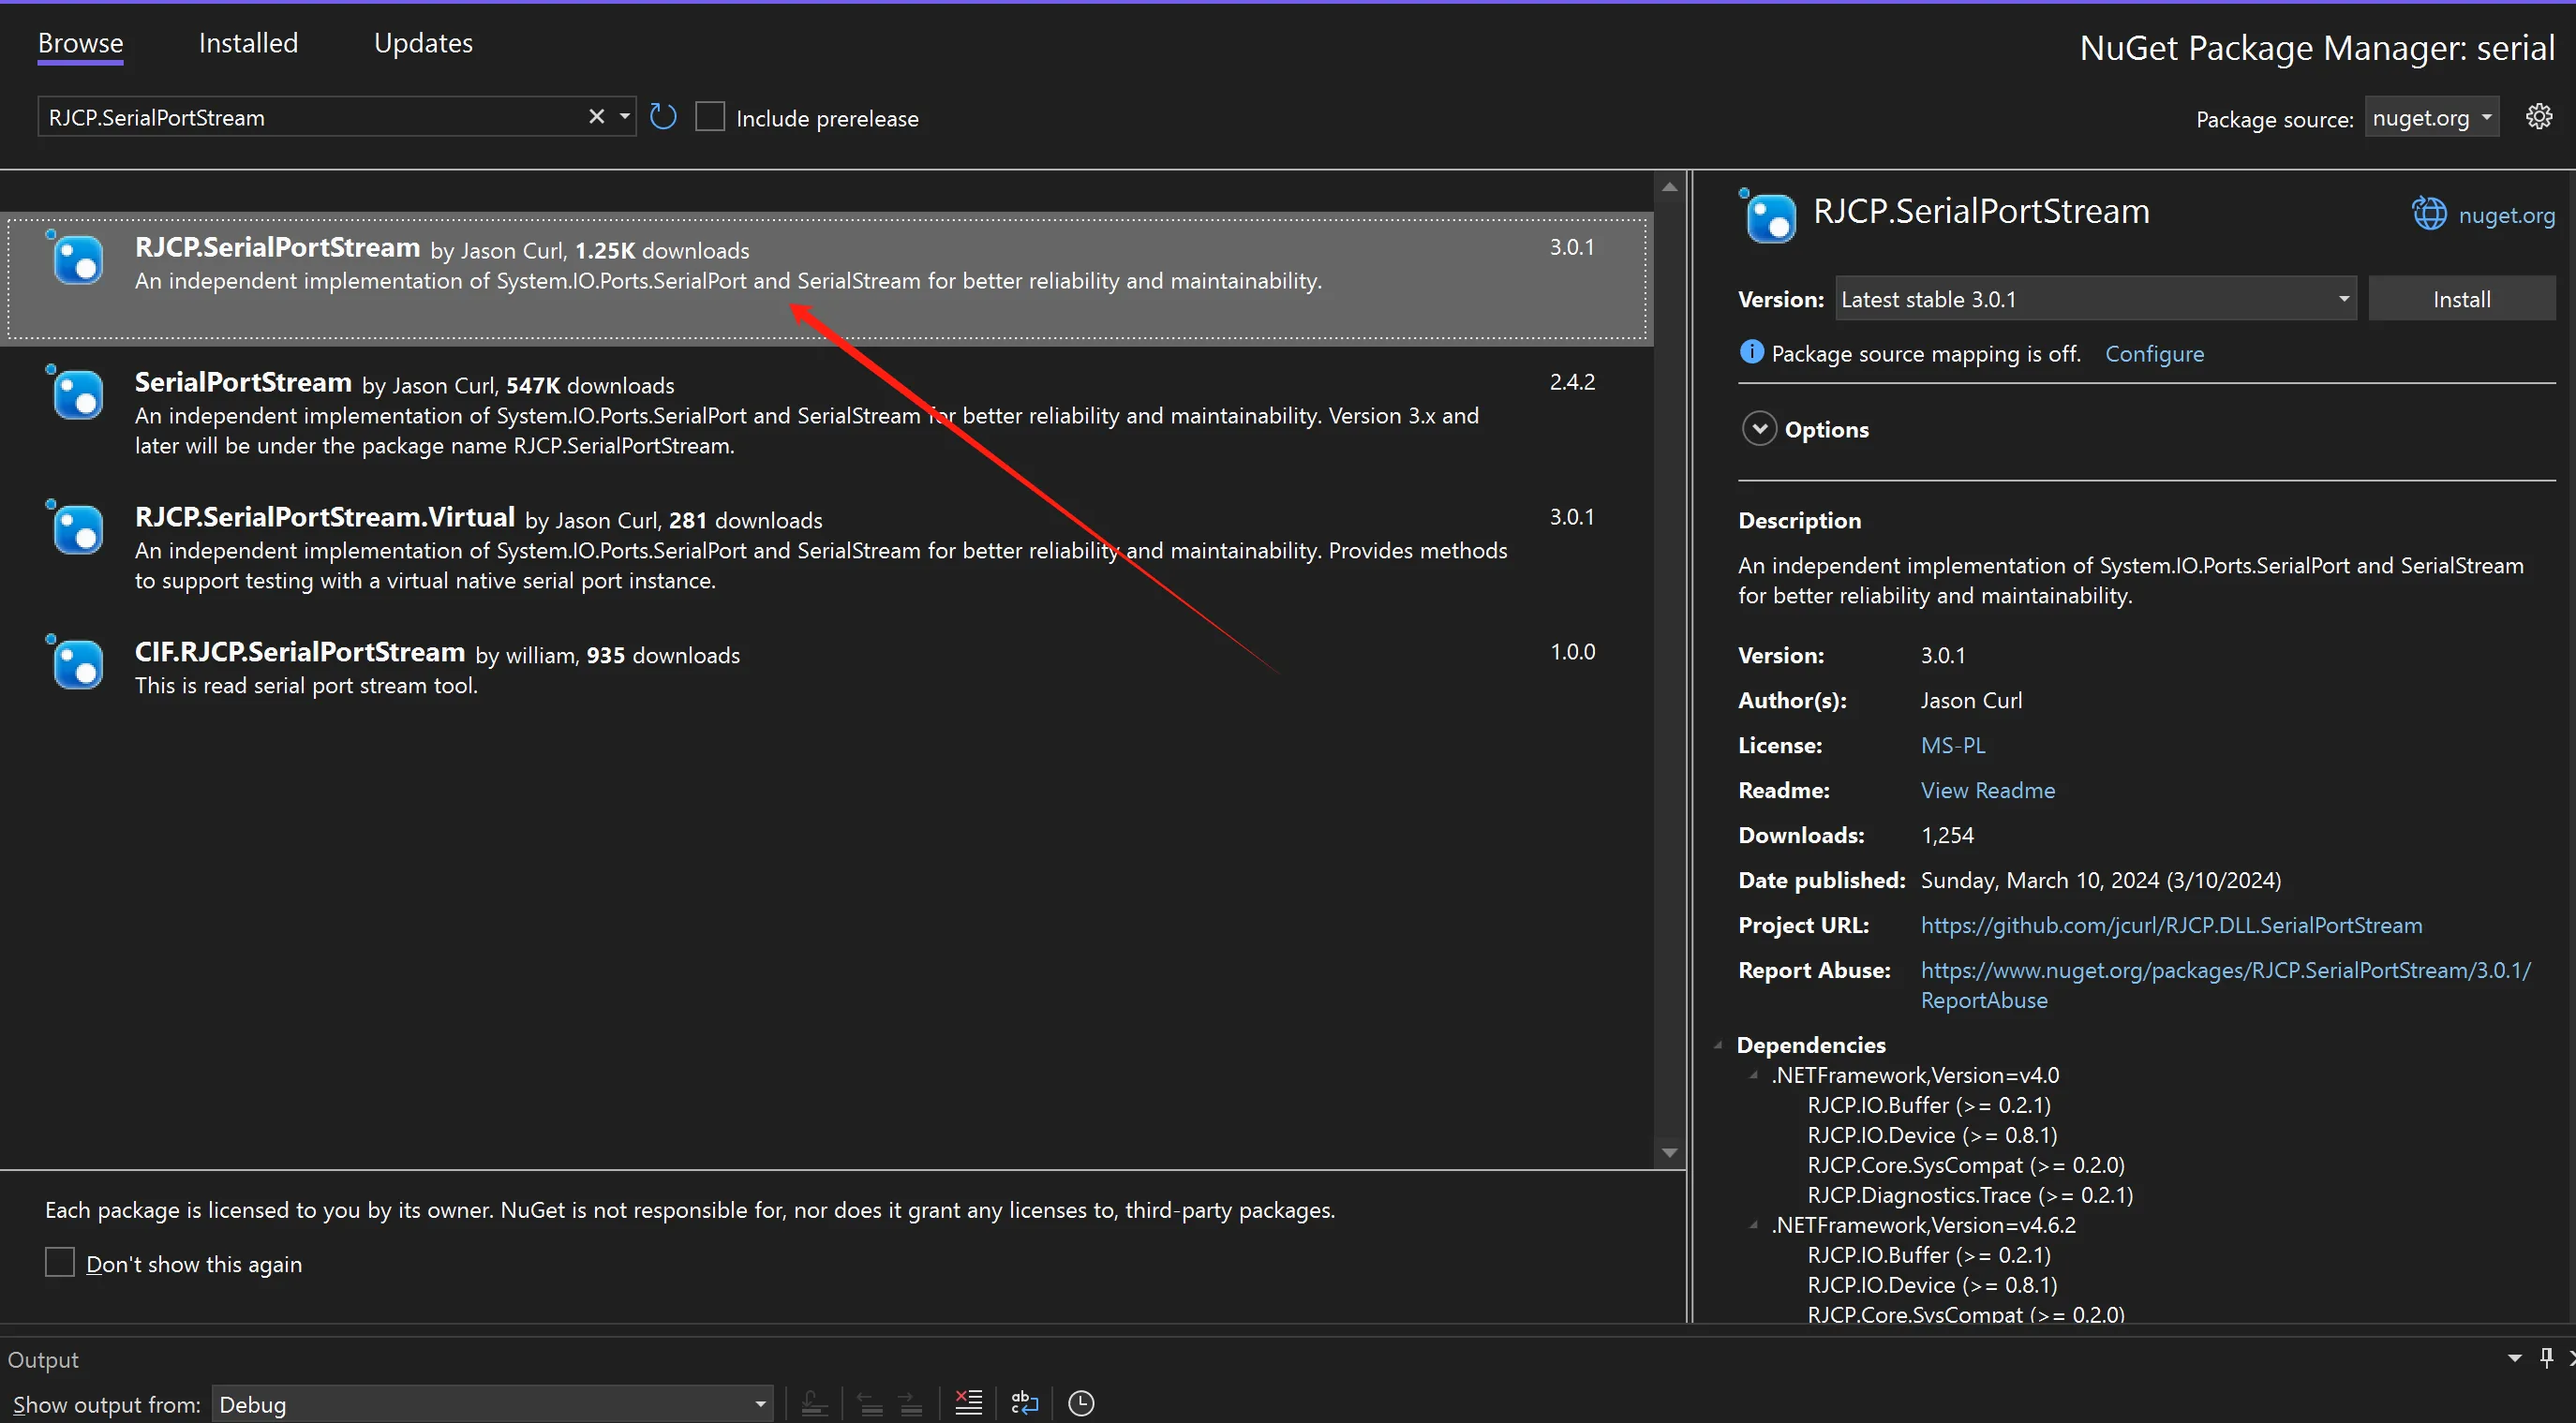Click Clear All output icon

click(x=968, y=1403)
